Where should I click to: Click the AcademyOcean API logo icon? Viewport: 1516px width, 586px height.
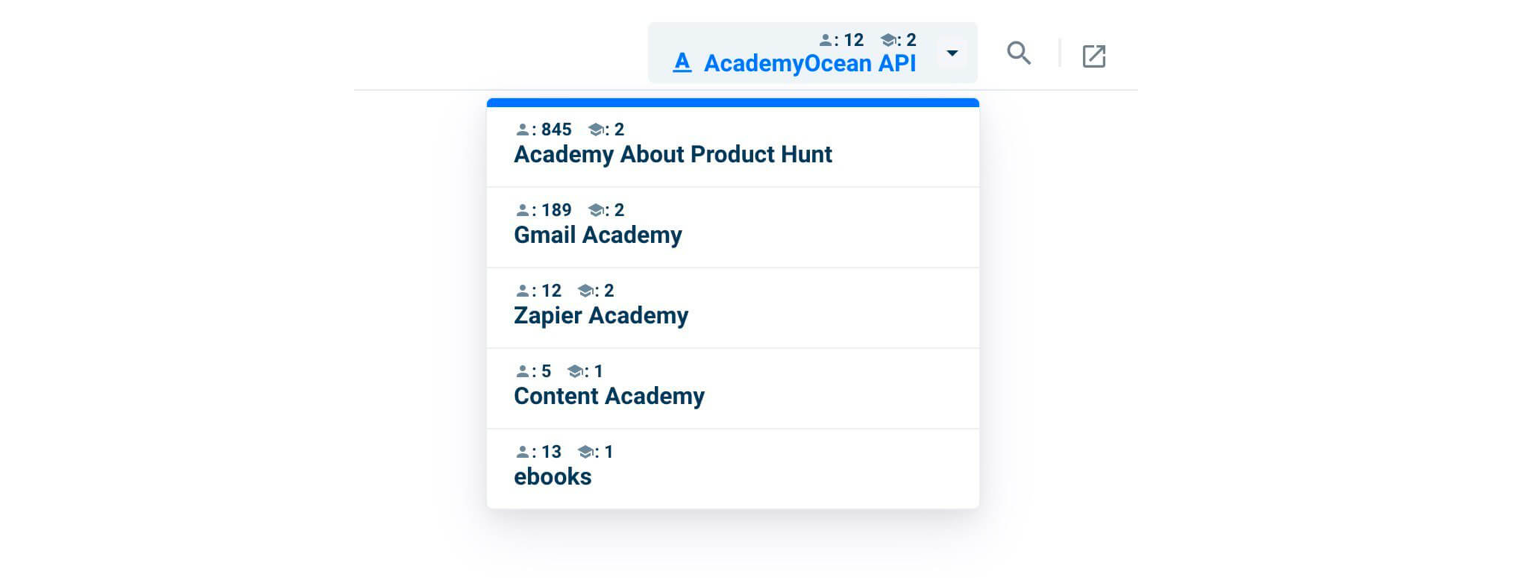point(682,63)
